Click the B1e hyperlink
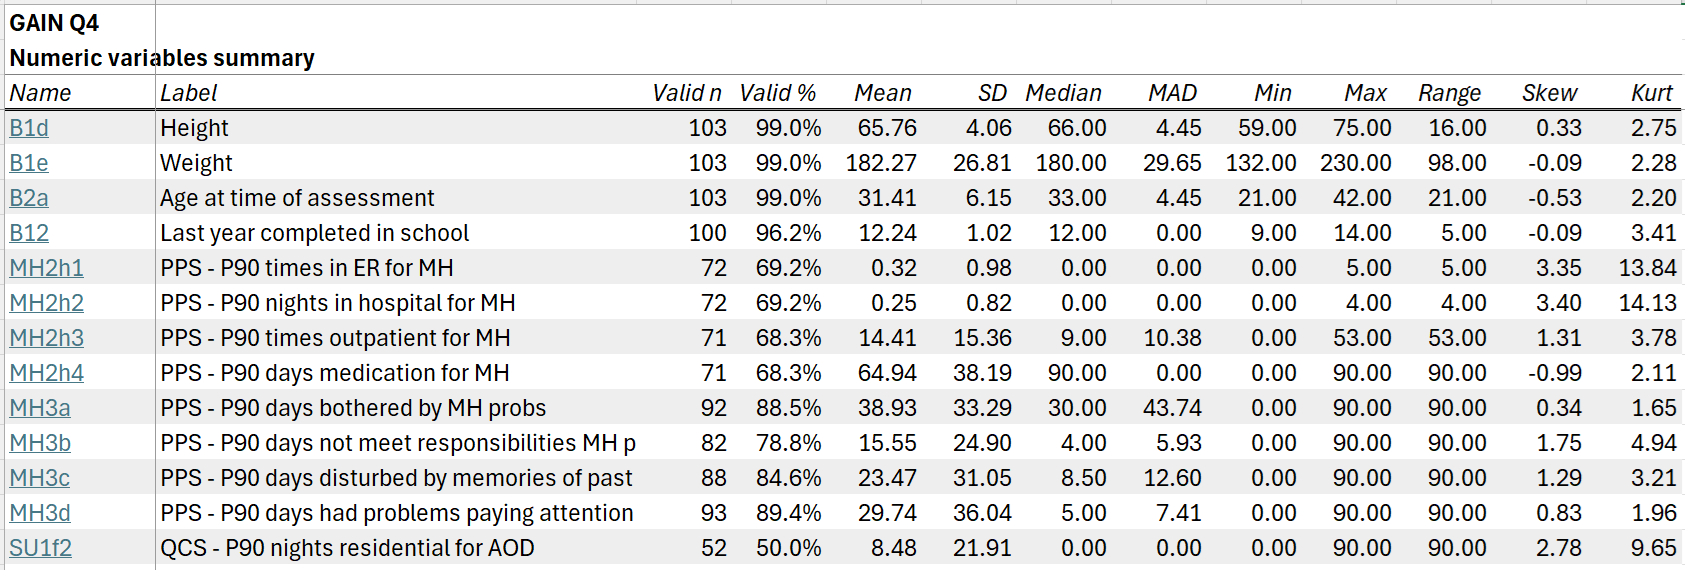Viewport: 1685px width, 570px height. tap(29, 163)
